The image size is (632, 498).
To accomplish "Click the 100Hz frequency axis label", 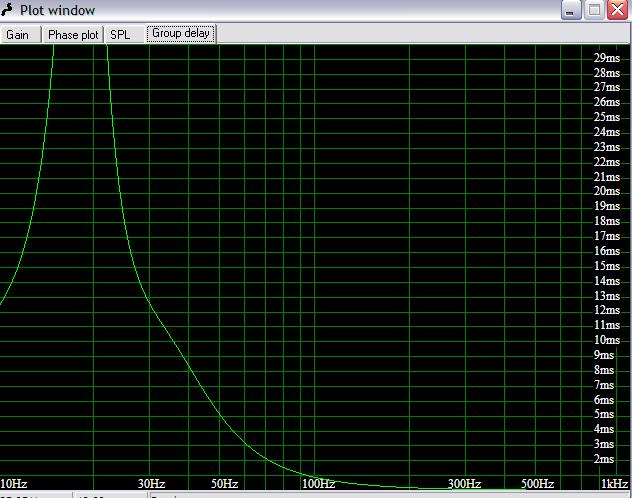I will pyautogui.click(x=317, y=483).
